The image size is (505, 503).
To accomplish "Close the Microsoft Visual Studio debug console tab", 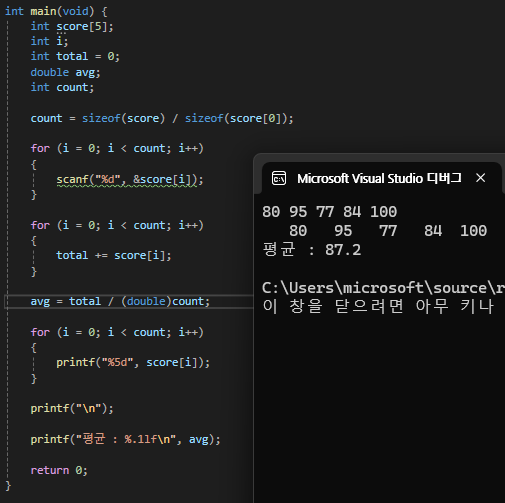I will coord(480,178).
